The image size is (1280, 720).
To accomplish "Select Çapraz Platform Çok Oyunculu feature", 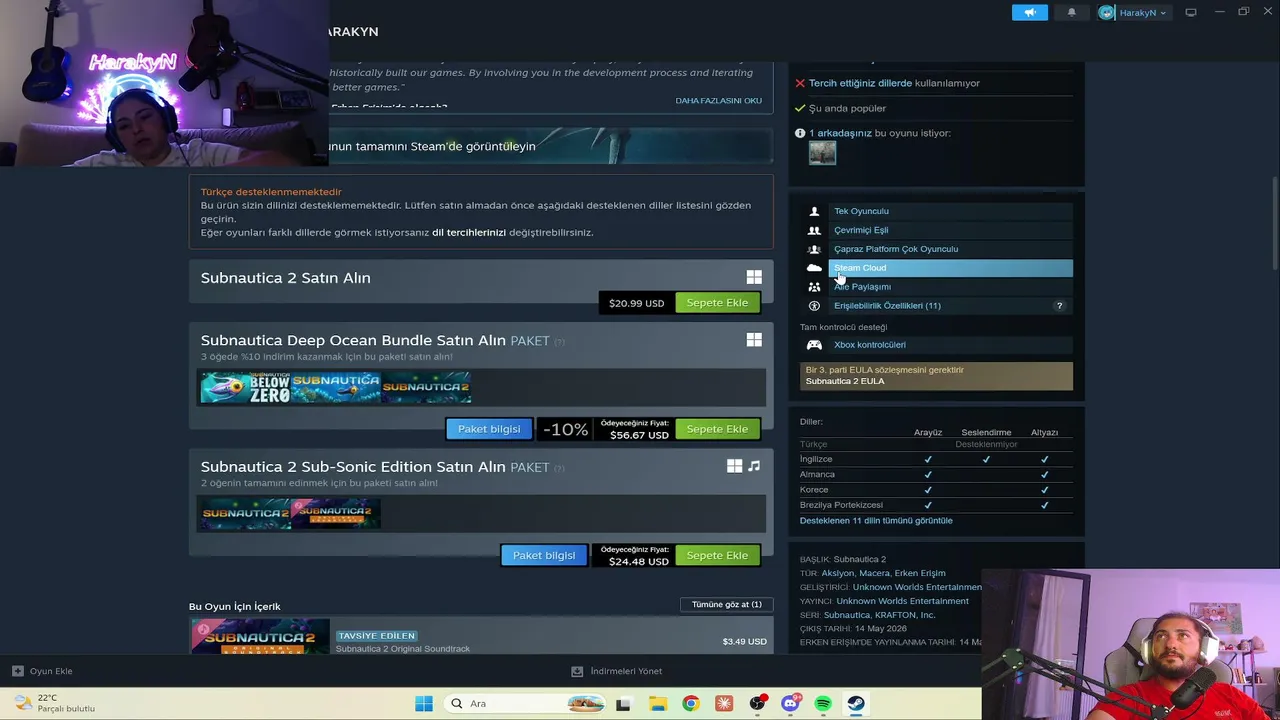I will pyautogui.click(x=950, y=249).
